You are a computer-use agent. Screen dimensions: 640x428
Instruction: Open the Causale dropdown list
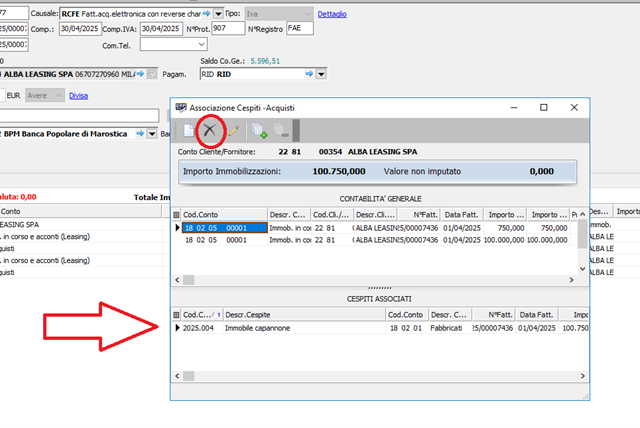point(218,13)
